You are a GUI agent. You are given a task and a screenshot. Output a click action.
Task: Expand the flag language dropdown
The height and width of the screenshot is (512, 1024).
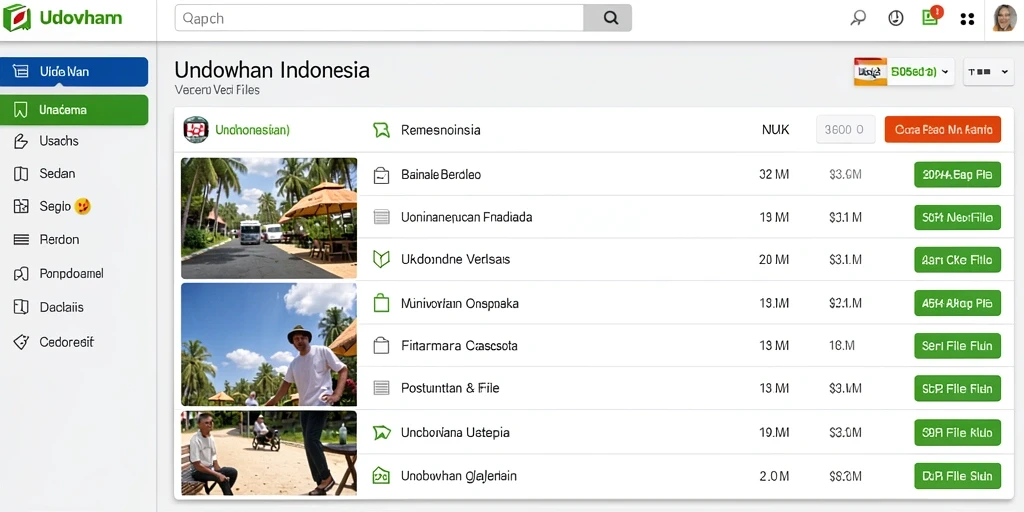[903, 72]
